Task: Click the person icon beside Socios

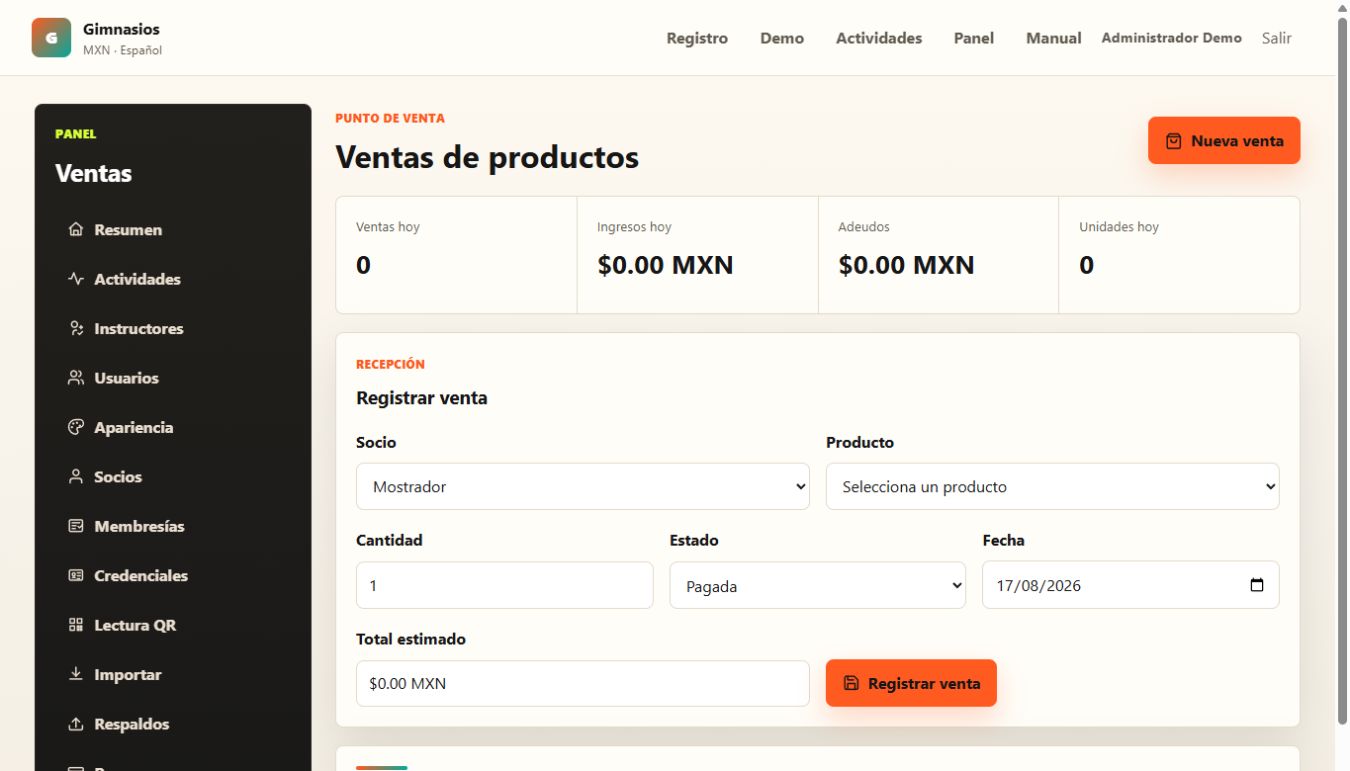Action: (x=76, y=477)
